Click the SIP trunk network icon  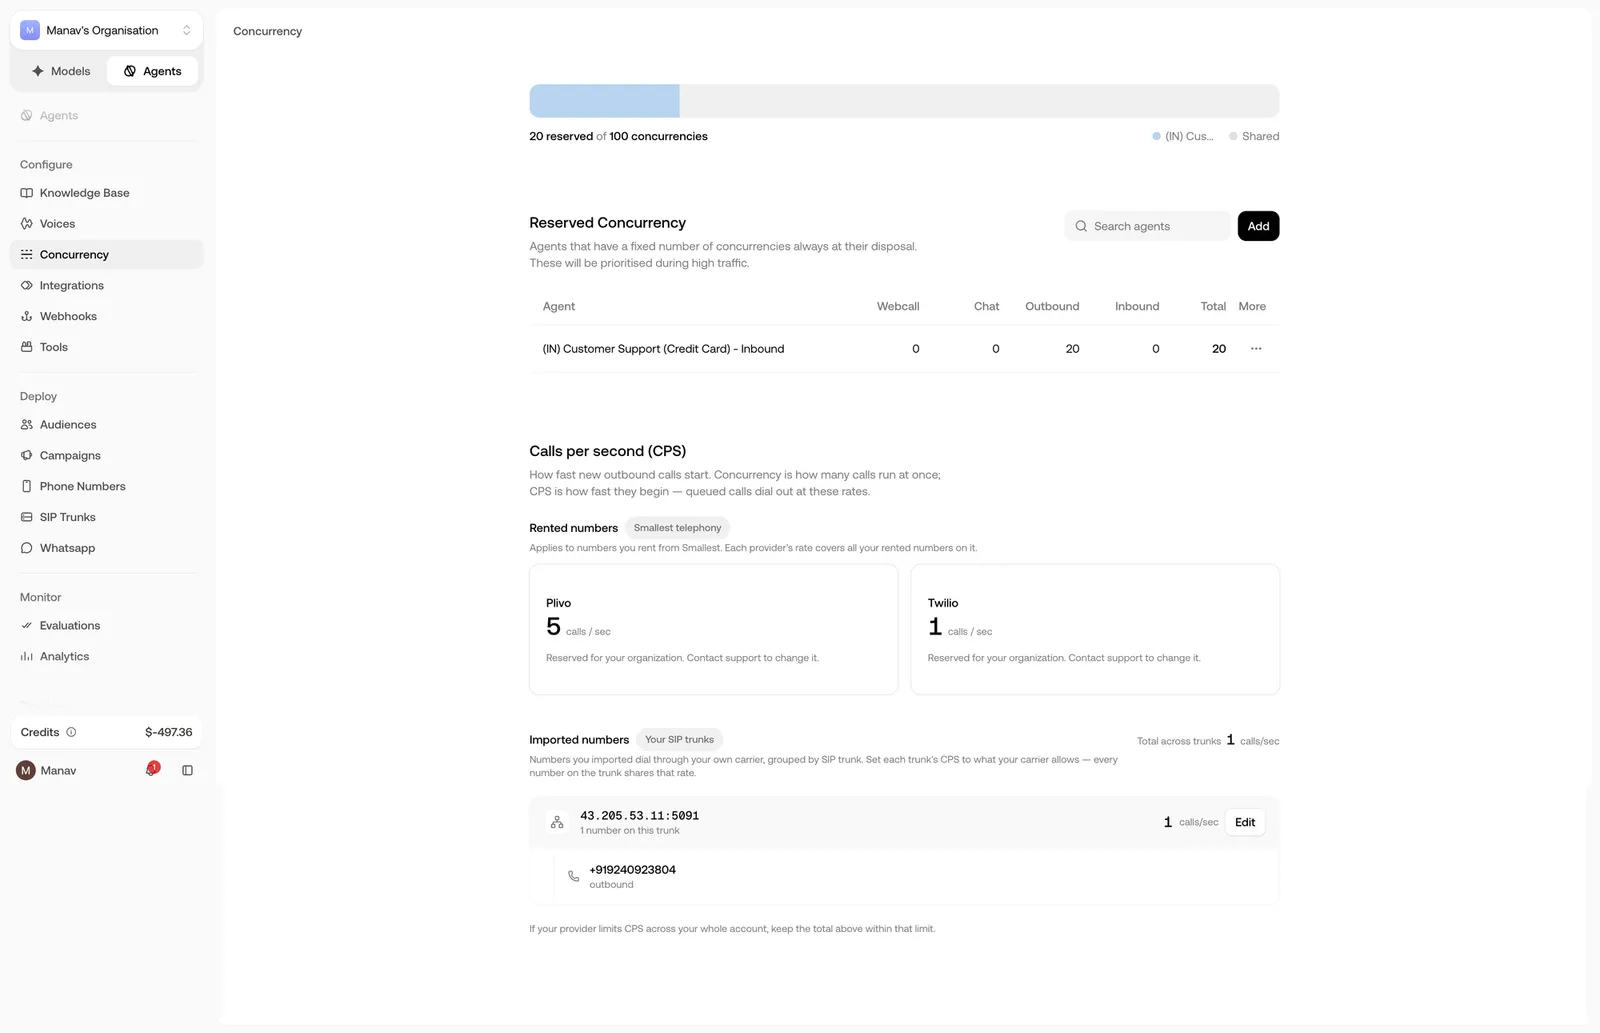click(x=557, y=823)
